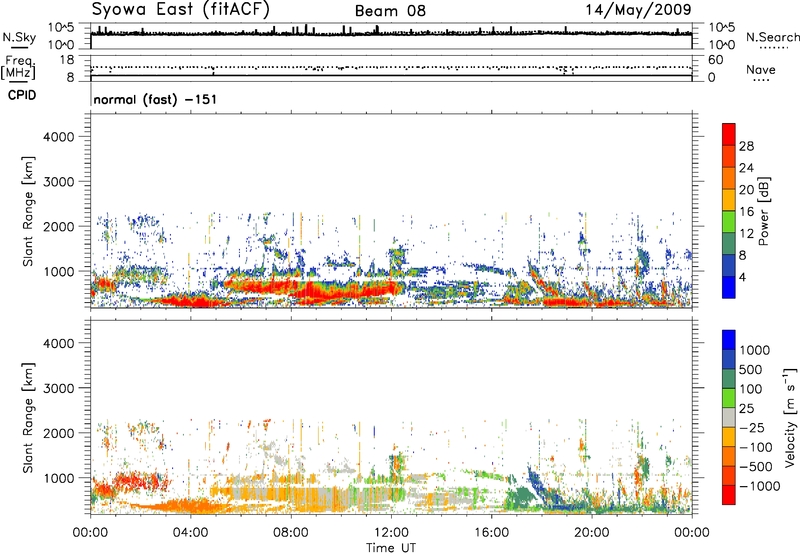Click the '28' tick on Power colorbar
800x554 pixels.
(x=746, y=146)
